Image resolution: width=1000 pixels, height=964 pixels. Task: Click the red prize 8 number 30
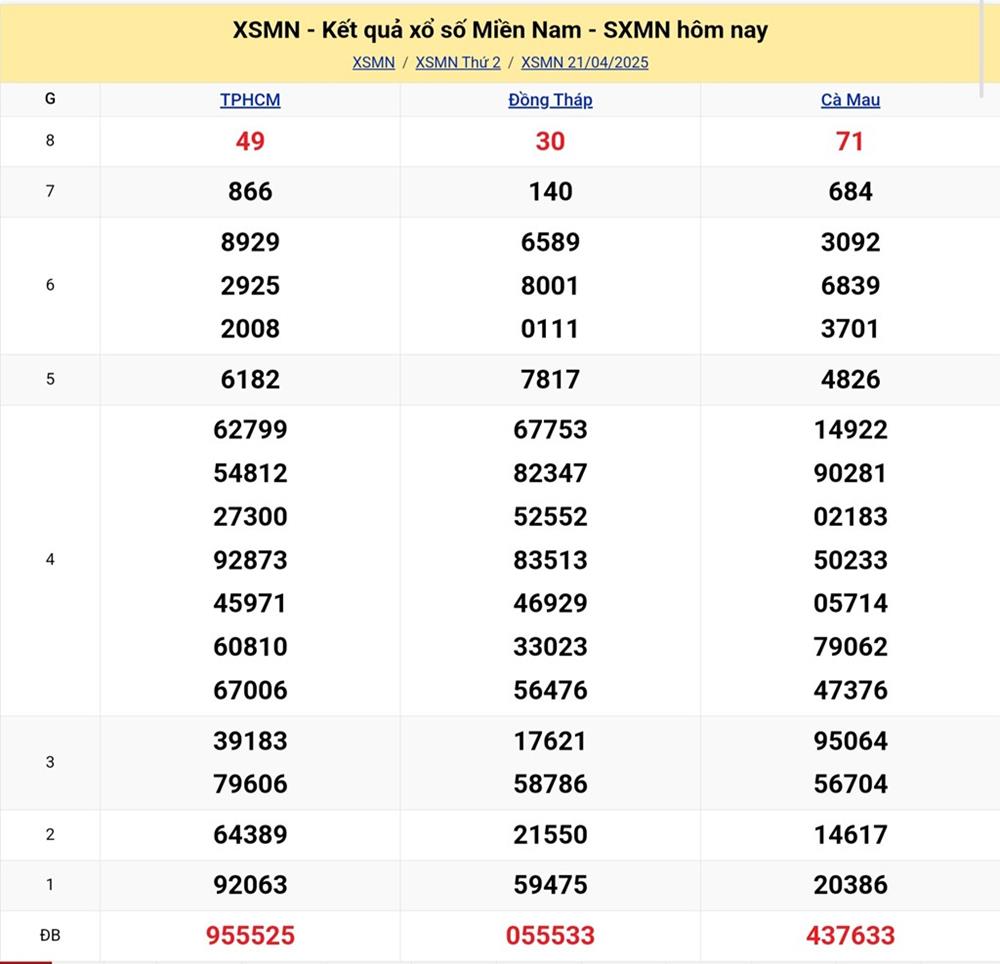(x=550, y=142)
